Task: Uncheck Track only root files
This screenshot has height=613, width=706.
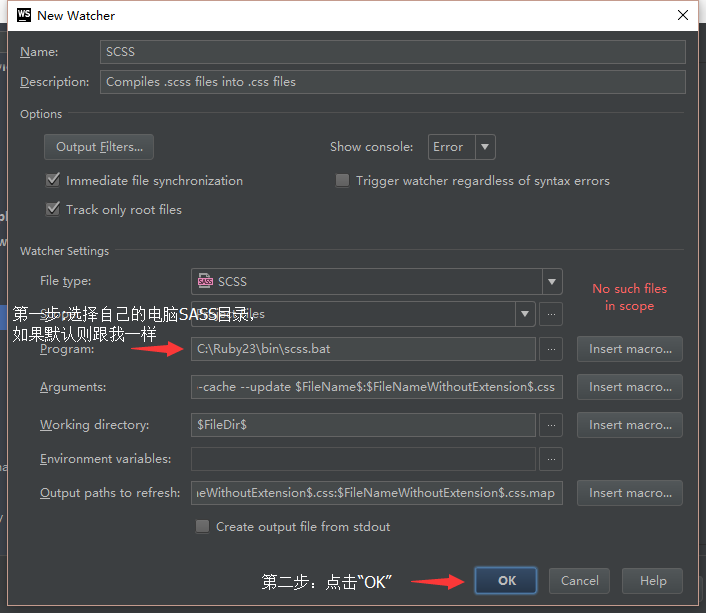Action: pyautogui.click(x=53, y=209)
